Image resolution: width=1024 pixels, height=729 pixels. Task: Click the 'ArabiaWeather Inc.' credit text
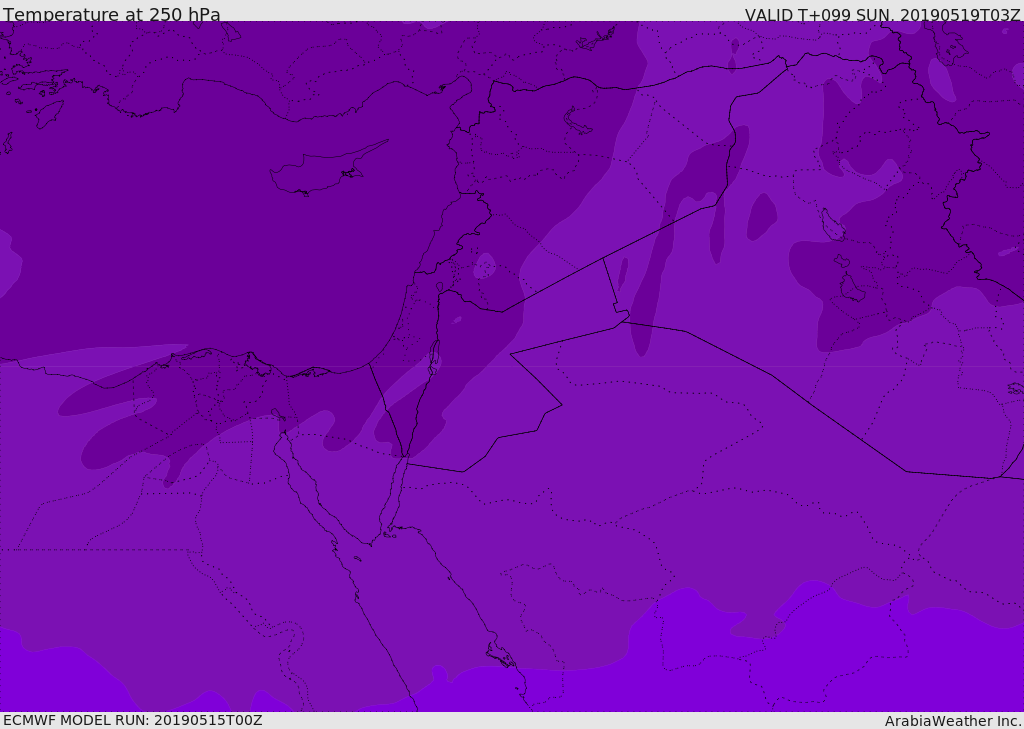tap(952, 721)
